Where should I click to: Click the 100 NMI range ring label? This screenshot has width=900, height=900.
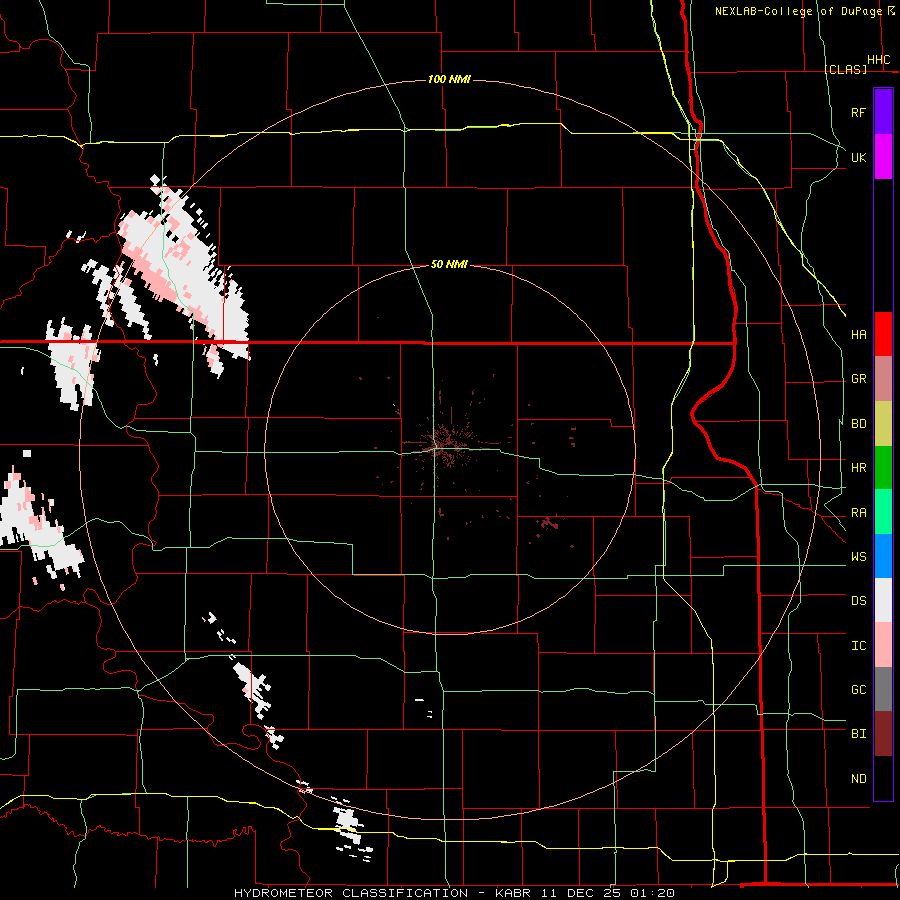pyautogui.click(x=449, y=79)
